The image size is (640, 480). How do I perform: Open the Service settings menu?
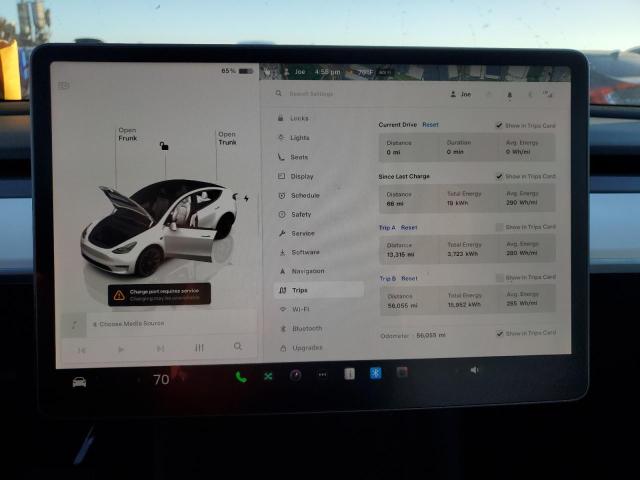(297, 233)
